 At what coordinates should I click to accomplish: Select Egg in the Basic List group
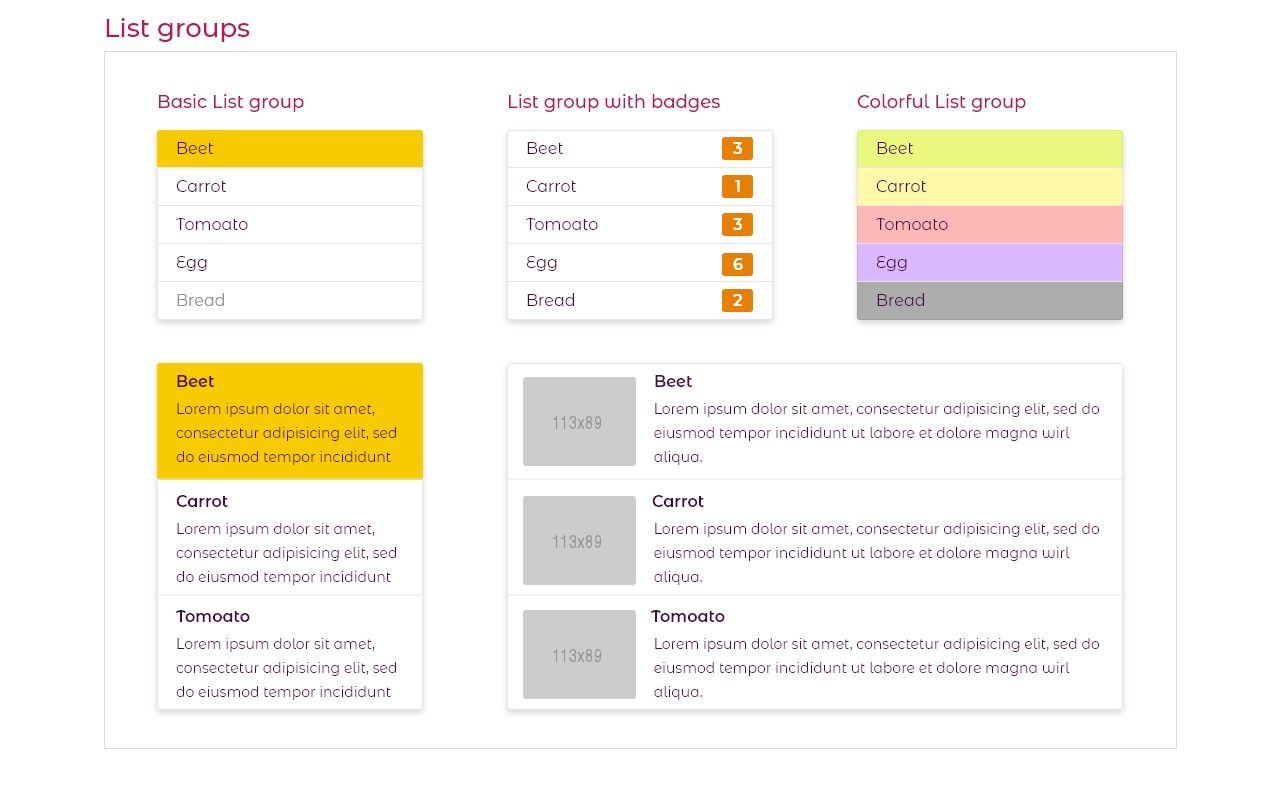[x=290, y=263]
